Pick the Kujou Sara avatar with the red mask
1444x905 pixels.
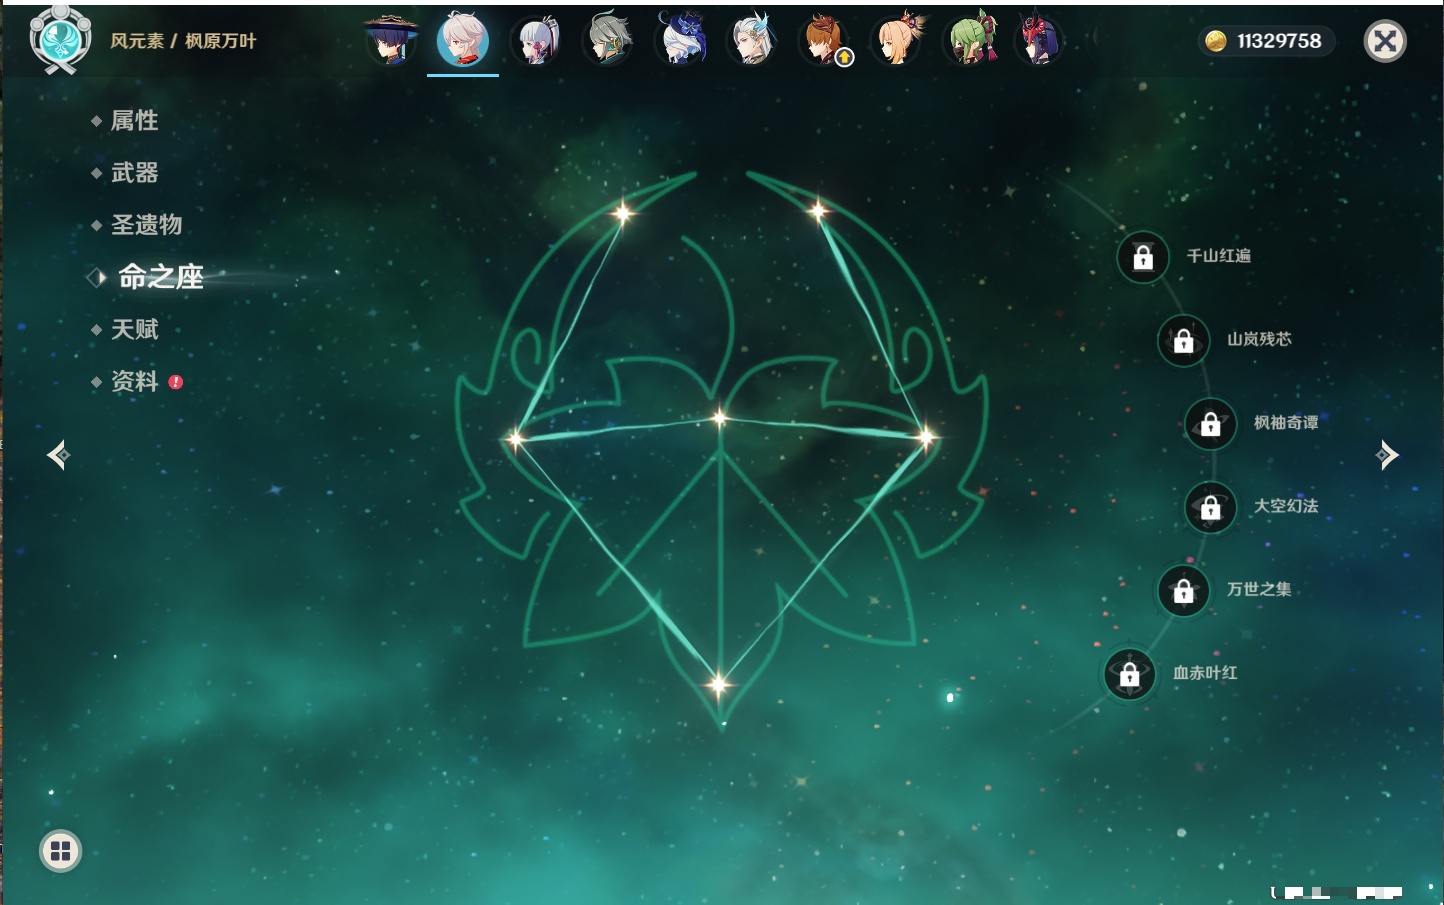click(x=1040, y=40)
